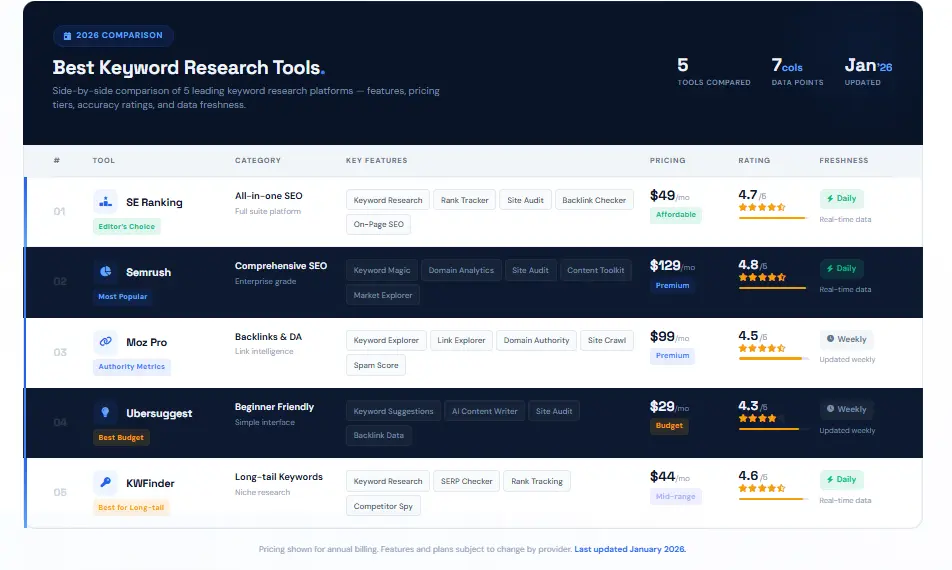This screenshot has height=570, width=952.
Task: Click the Rank Tracker feature tag
Action: [x=464, y=200]
